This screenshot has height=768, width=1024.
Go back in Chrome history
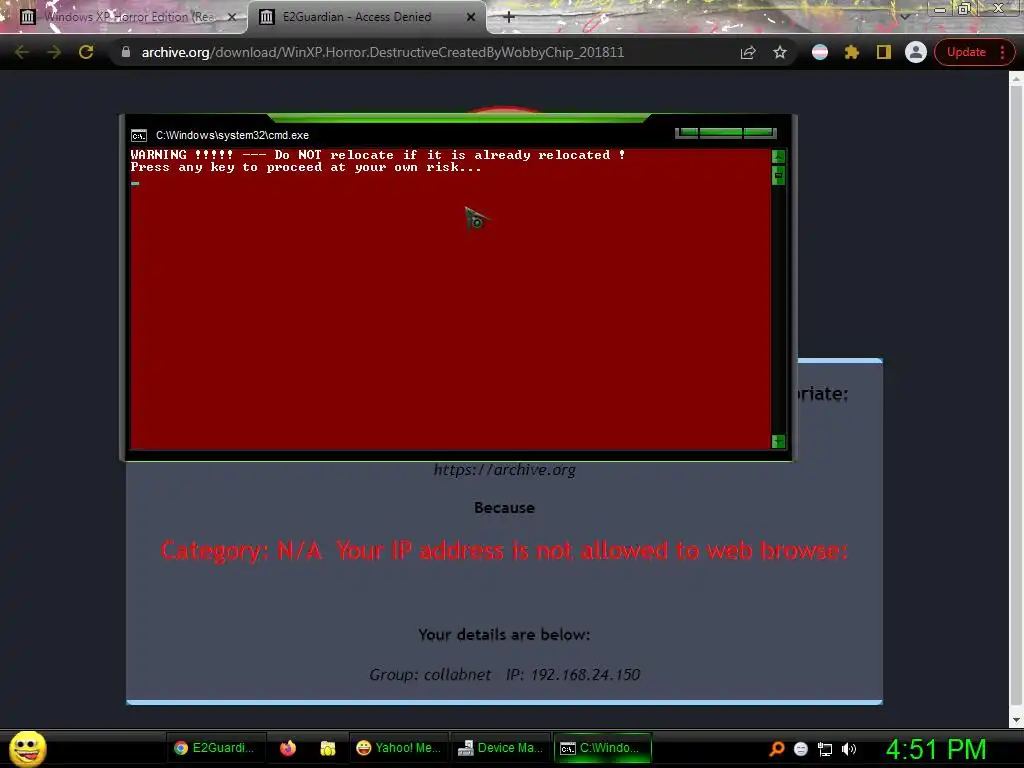(x=22, y=52)
